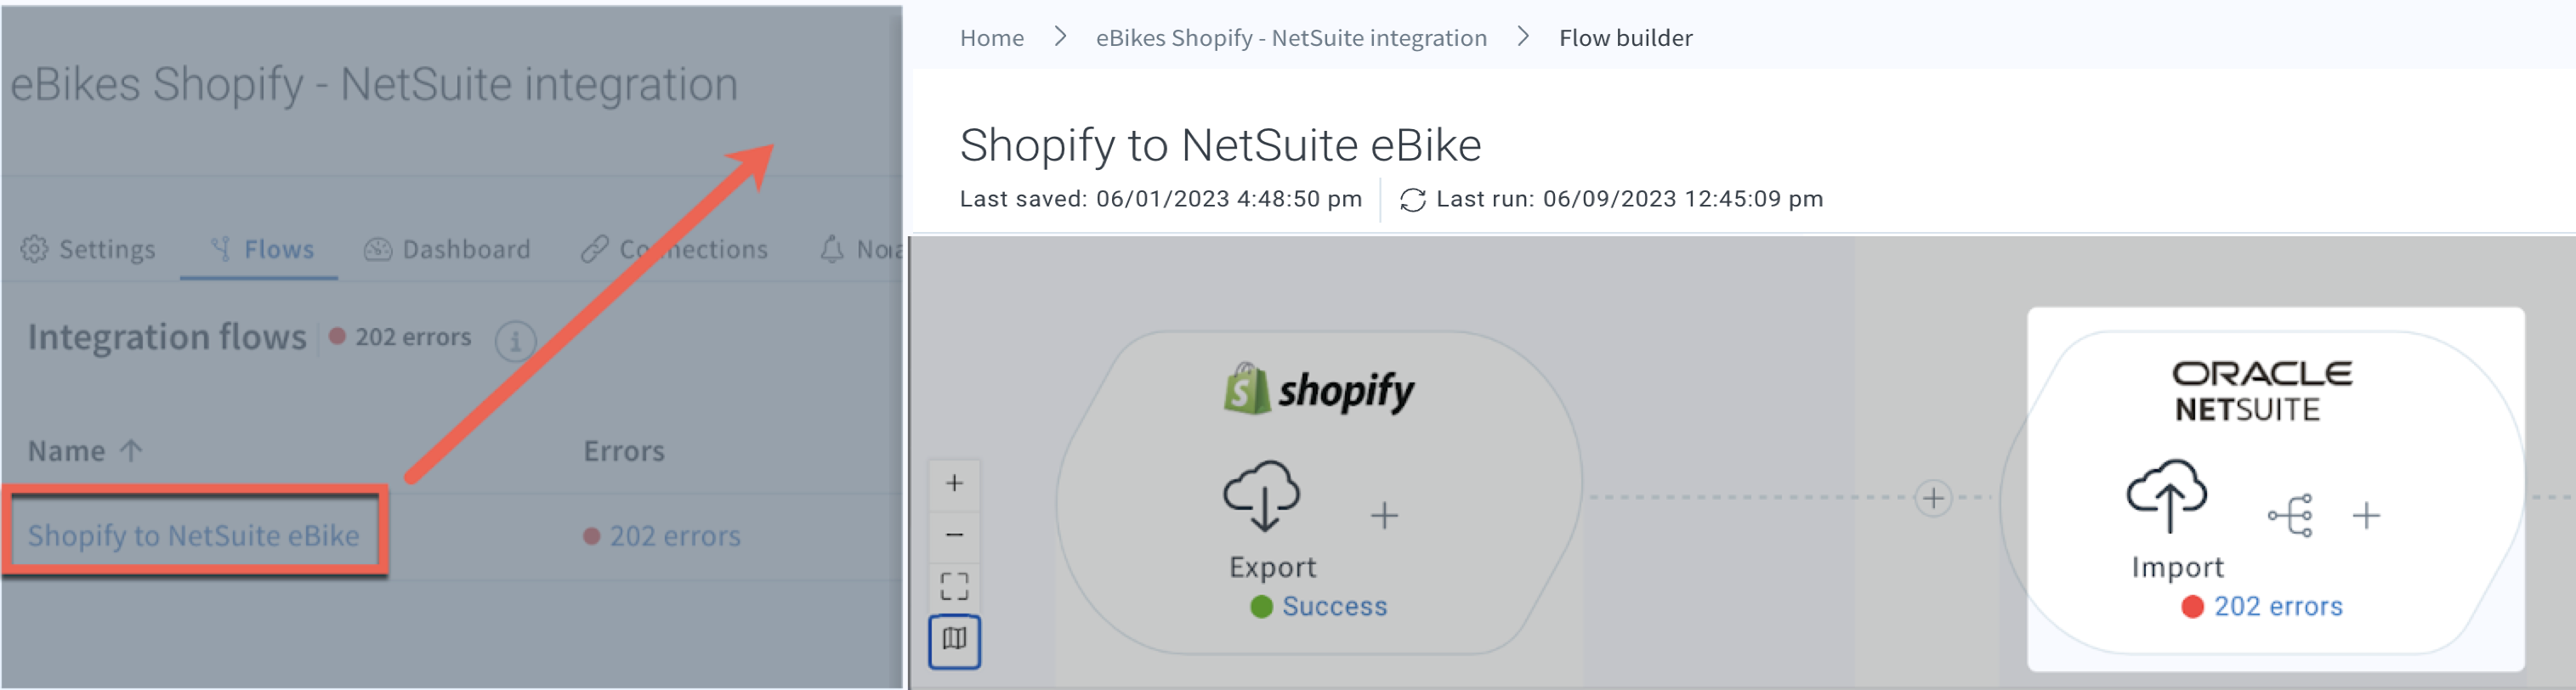Open the 202 errors link under Import
2576x690 pixels.
[2277, 606]
